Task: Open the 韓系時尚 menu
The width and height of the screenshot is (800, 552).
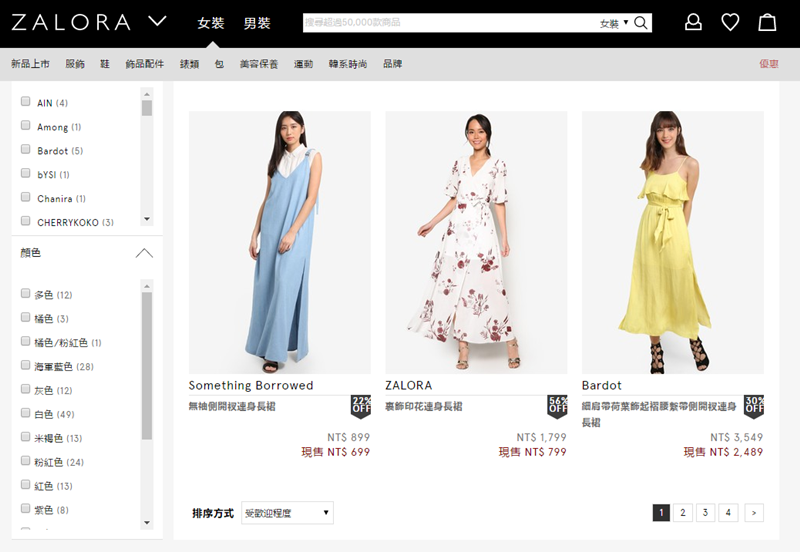Action: [x=348, y=64]
